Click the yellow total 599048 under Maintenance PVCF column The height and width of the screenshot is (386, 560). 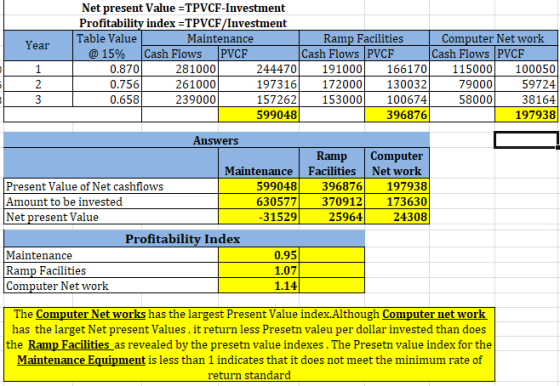pos(259,115)
